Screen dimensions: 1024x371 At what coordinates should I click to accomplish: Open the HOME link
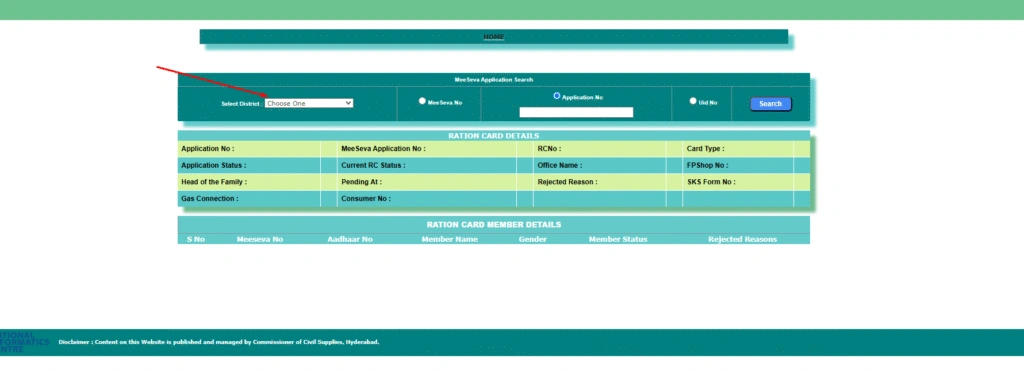pyautogui.click(x=494, y=37)
